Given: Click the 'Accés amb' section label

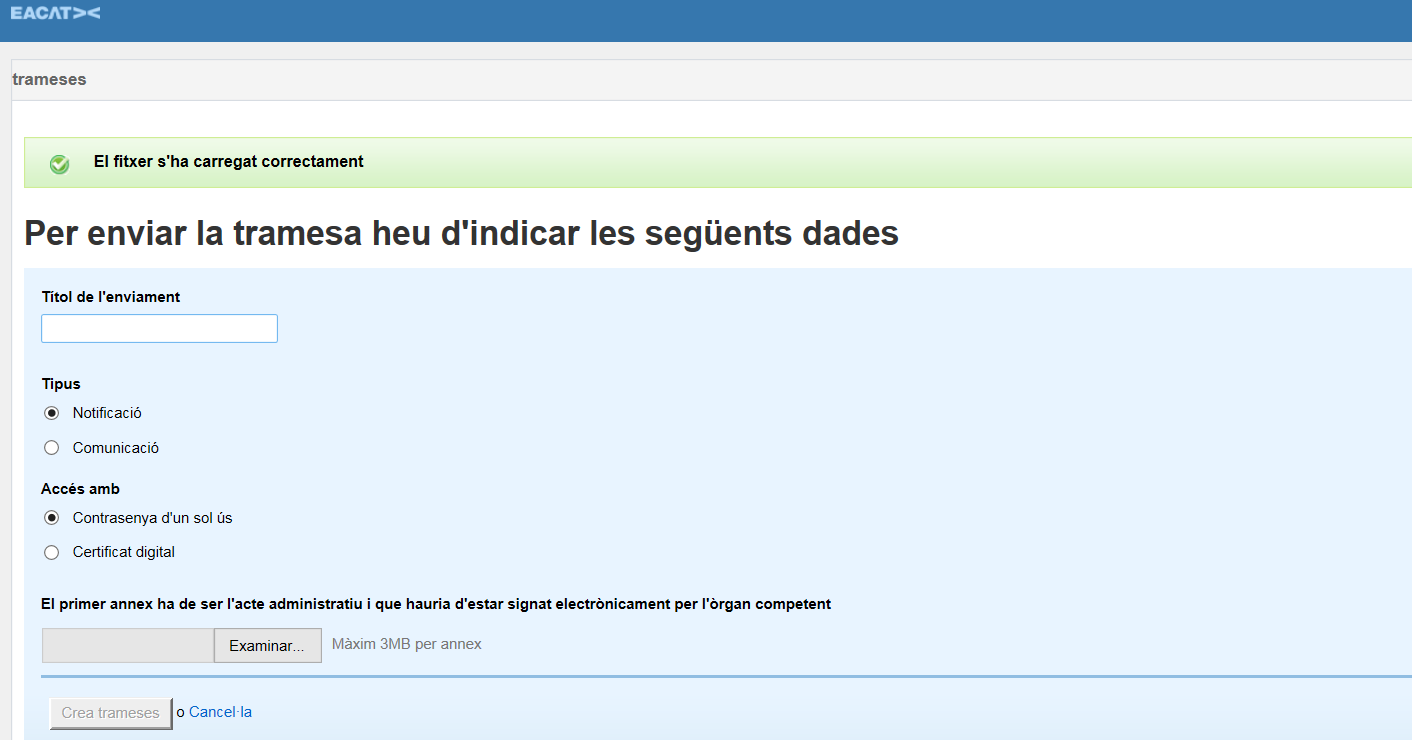Looking at the screenshot, I should click(x=80, y=489).
